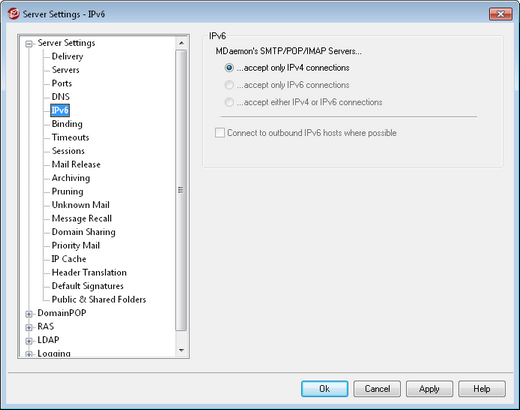Screen dimensions: 520x410
Task: Choose accept either IPv4 or IPv6 connections
Action: [x=229, y=102]
